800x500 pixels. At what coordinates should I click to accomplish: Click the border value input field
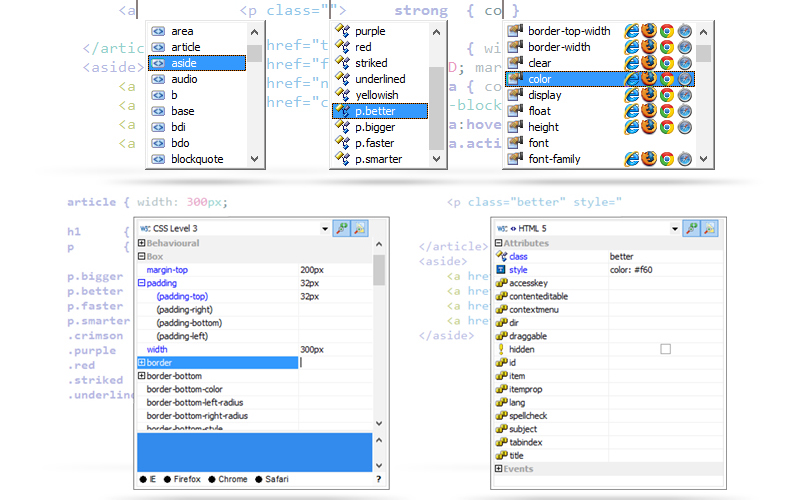click(336, 362)
